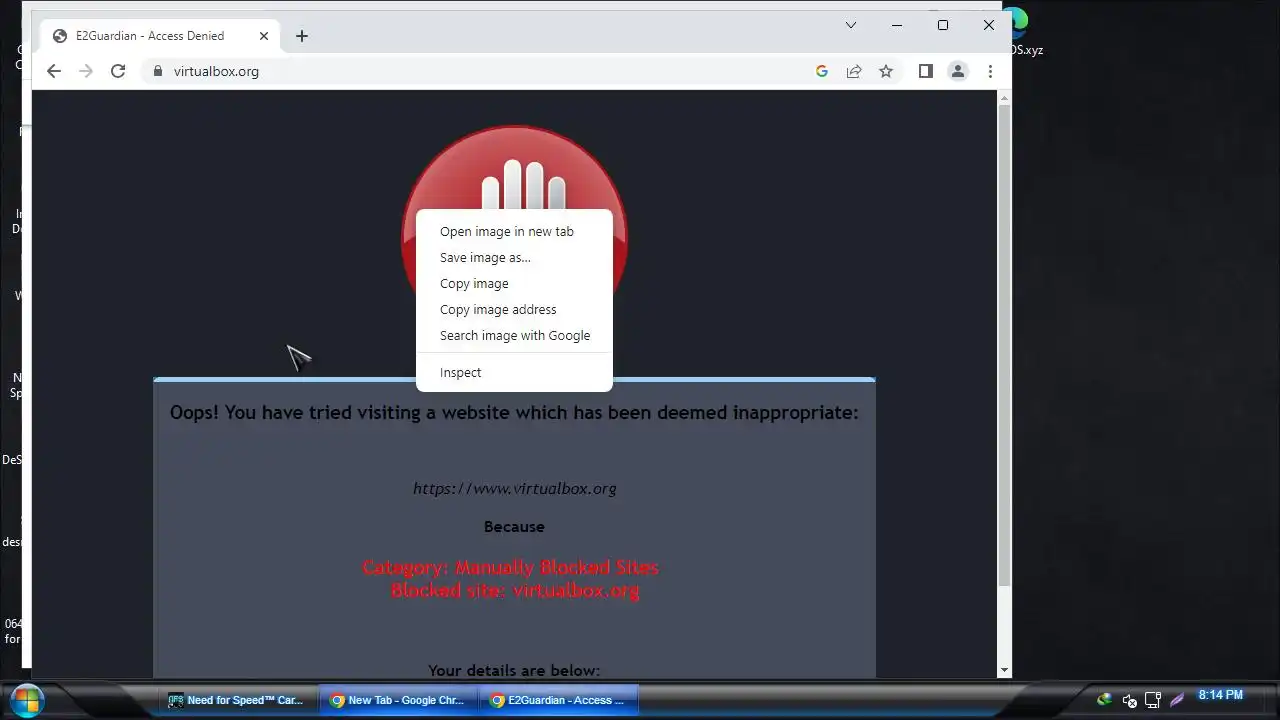Click the https://www.virtualbox.org blocked URL text
1280x720 pixels.
(x=514, y=488)
